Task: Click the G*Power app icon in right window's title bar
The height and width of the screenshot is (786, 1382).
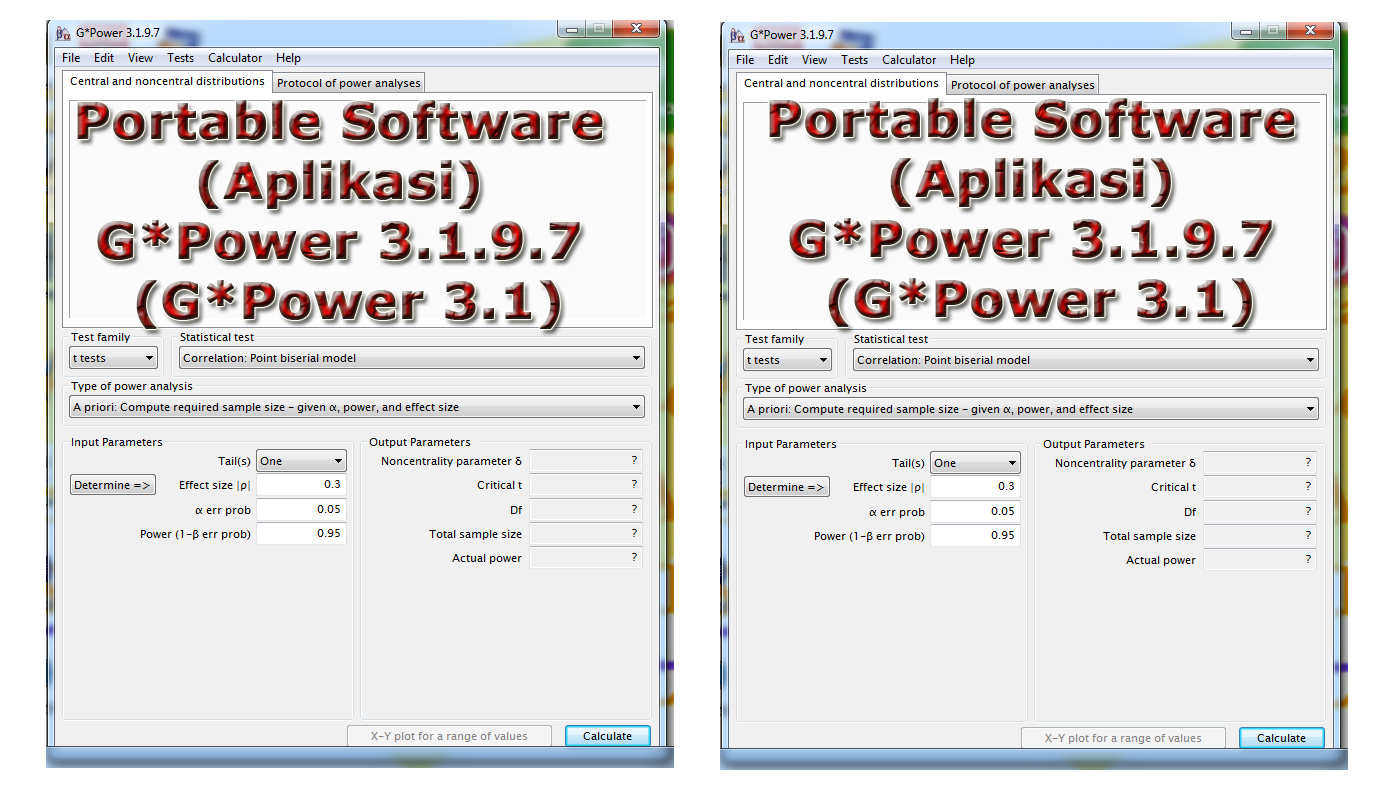Action: point(738,35)
